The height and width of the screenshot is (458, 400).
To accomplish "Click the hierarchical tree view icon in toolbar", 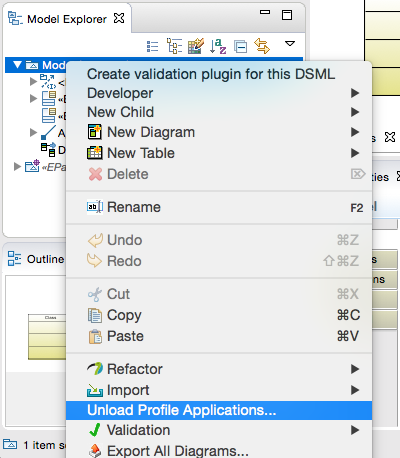I will click(174, 46).
